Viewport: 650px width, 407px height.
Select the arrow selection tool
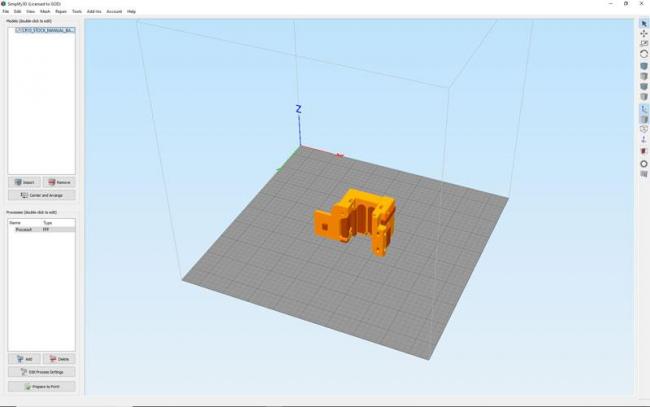pos(643,22)
